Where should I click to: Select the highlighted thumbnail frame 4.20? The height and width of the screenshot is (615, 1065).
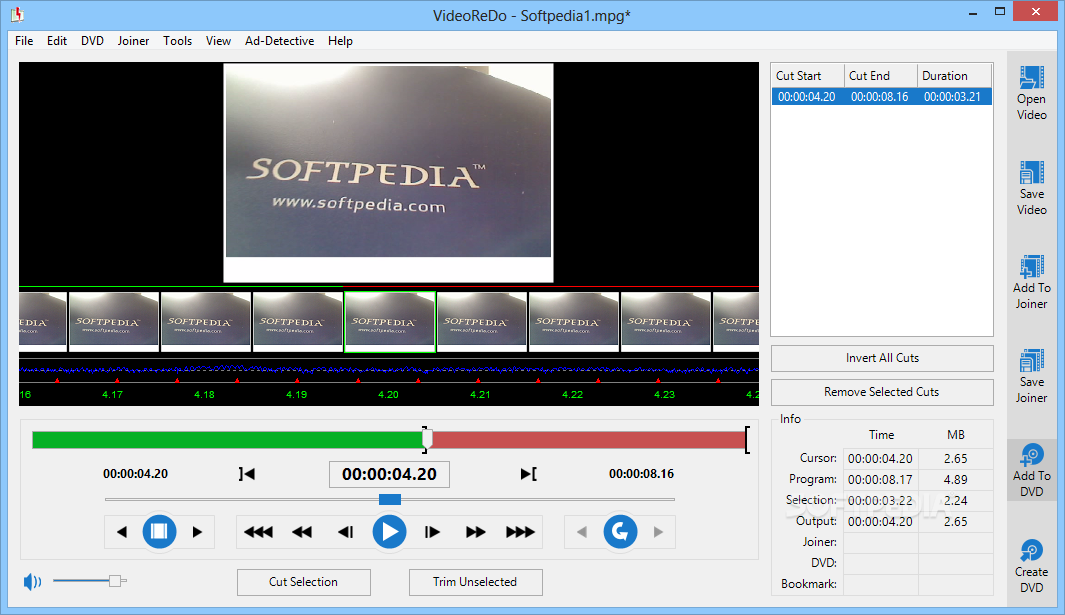[x=390, y=322]
